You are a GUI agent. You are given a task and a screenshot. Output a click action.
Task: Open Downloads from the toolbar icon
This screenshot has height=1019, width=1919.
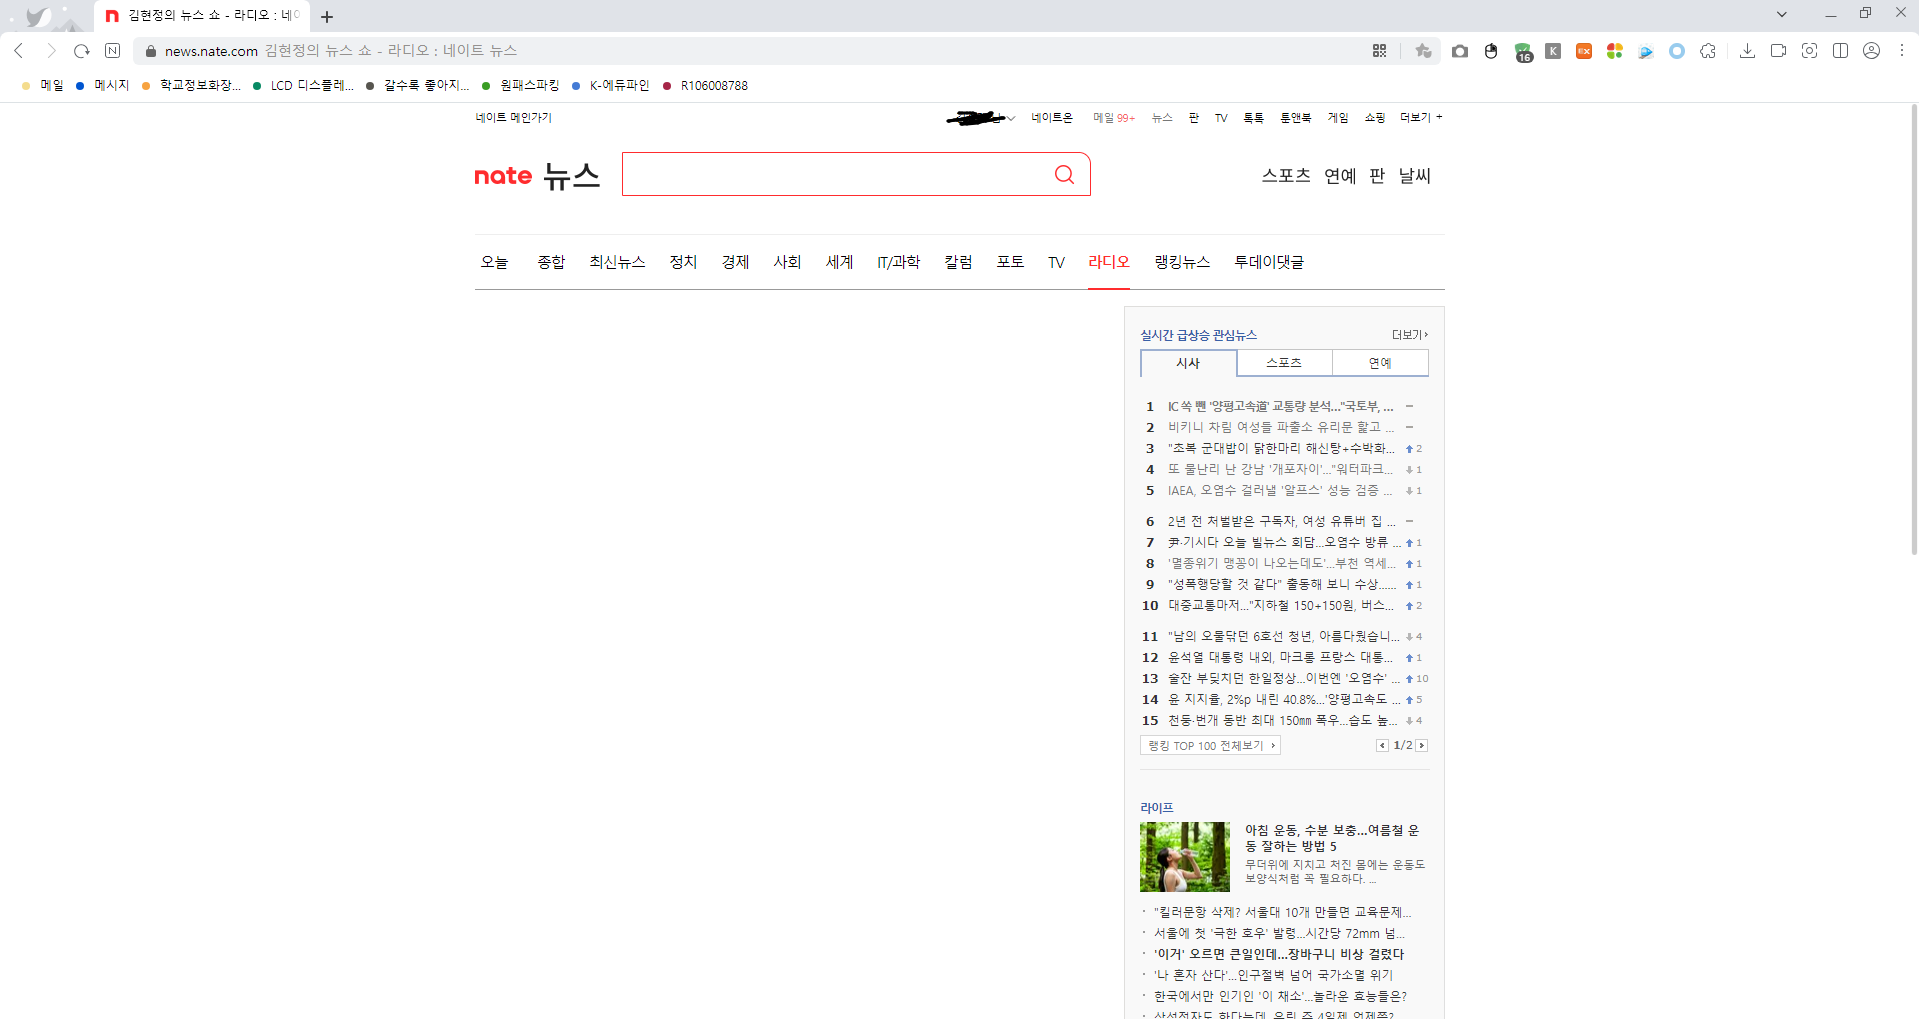(1748, 50)
